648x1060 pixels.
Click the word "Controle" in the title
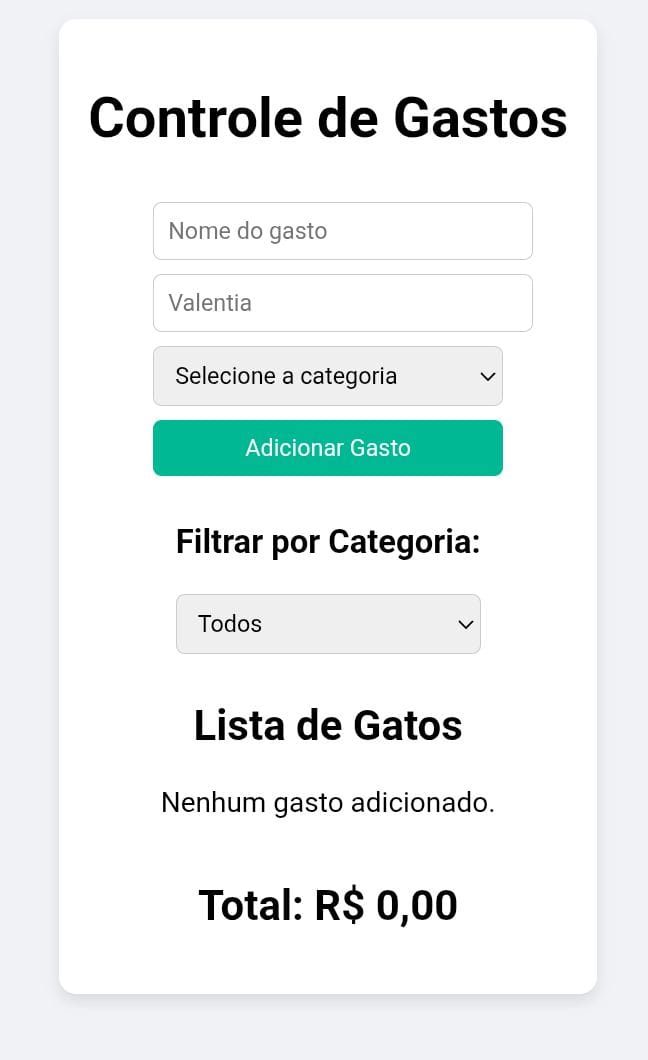[x=195, y=118]
